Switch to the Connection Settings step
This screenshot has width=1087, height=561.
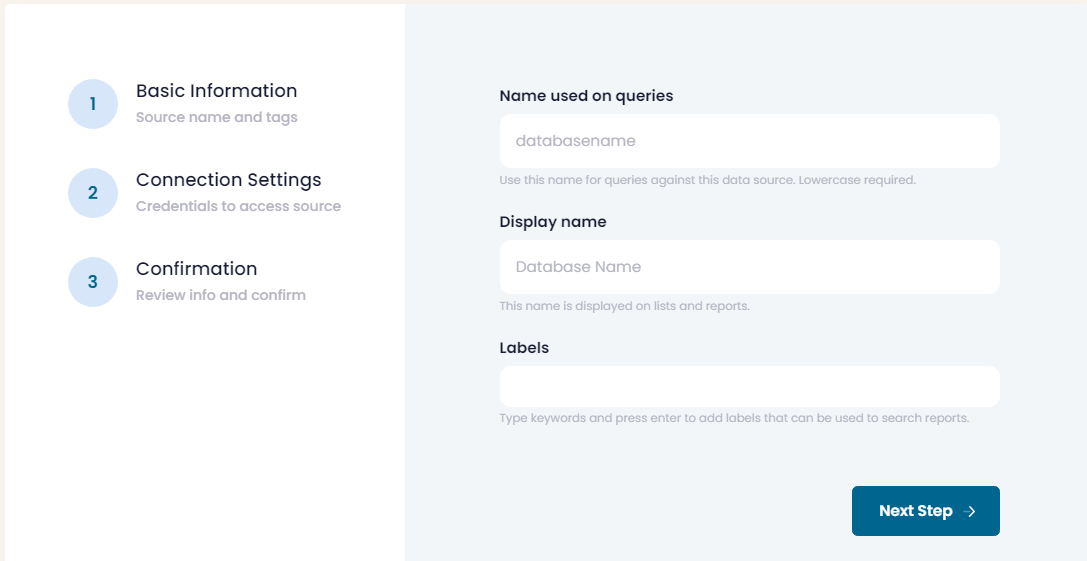coord(228,180)
